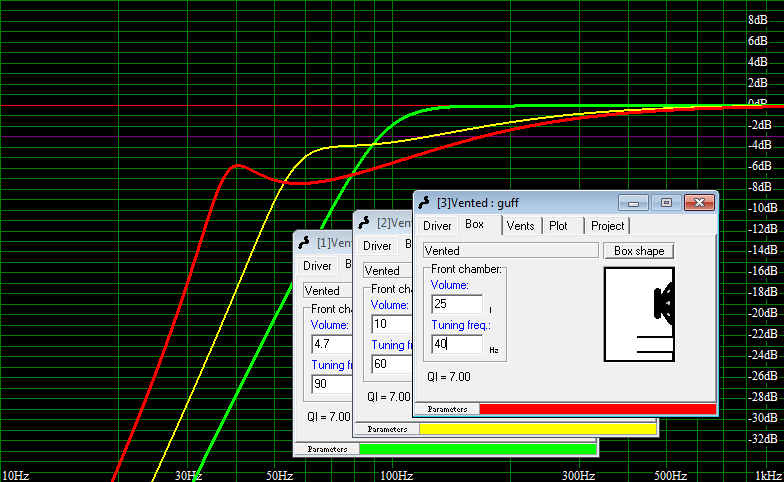Click the Vented field in window [2]

[388, 270]
